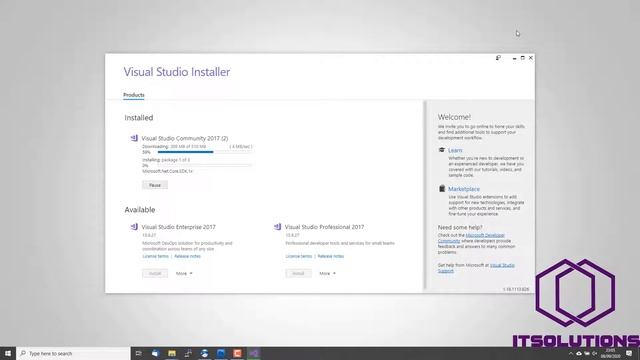
Task: Open Release notes link for Enterprise 2017
Action: (x=187, y=256)
